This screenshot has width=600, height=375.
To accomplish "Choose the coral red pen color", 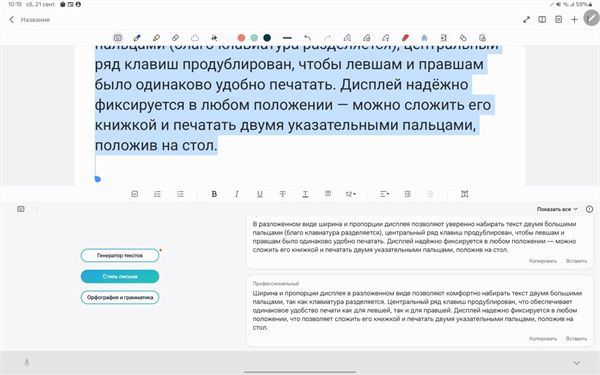I will click(x=241, y=38).
